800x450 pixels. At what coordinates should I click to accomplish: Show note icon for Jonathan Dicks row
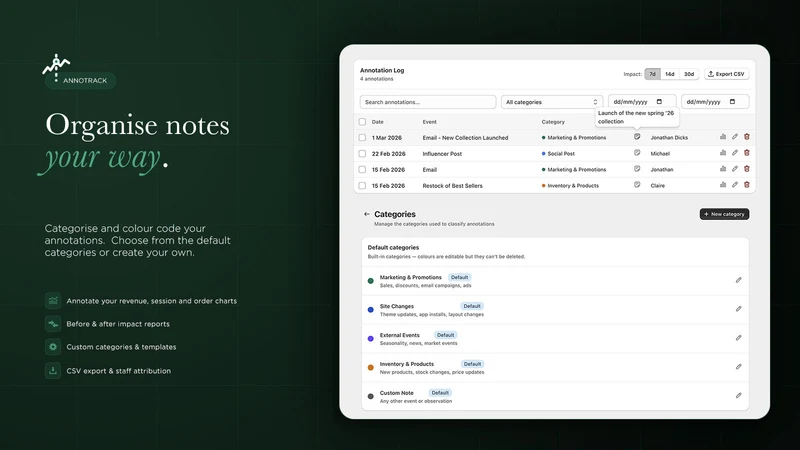tap(637, 137)
